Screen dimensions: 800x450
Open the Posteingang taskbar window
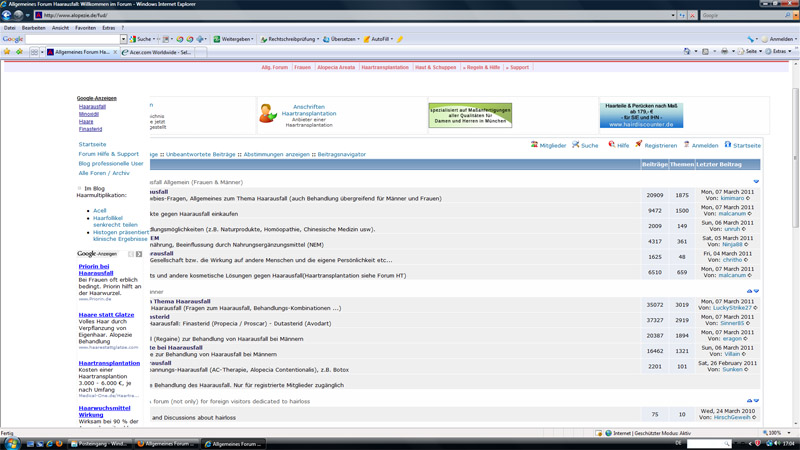click(x=98, y=444)
